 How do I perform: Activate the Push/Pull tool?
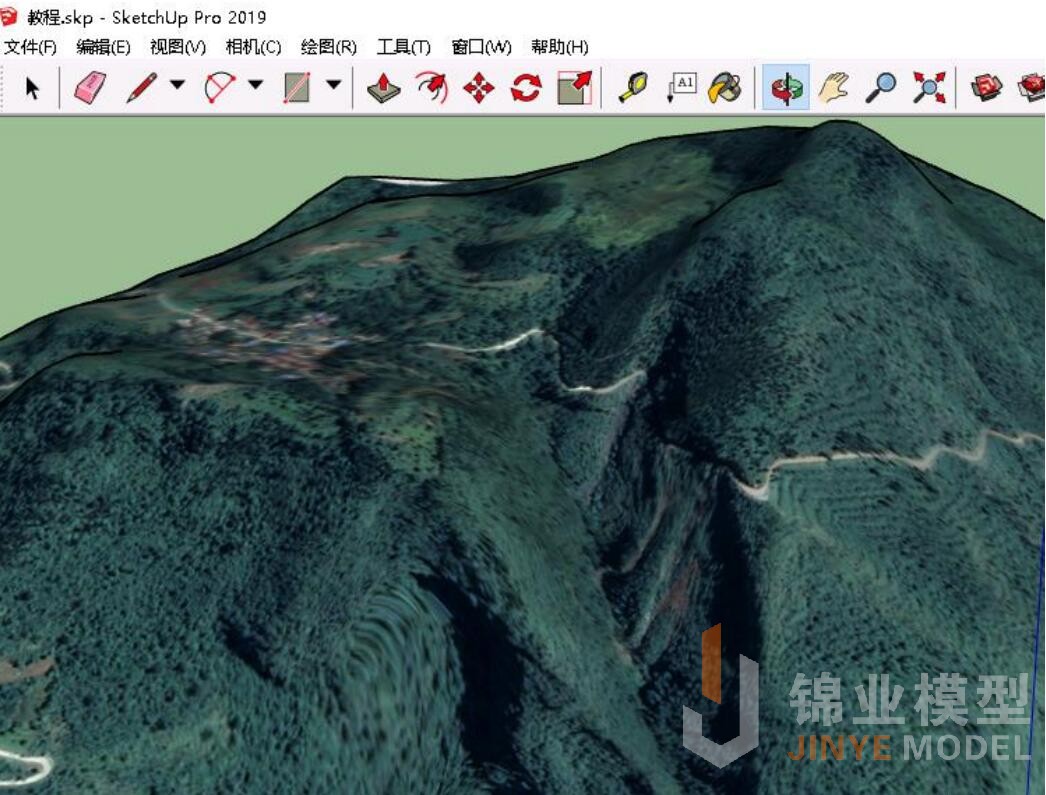[x=384, y=87]
